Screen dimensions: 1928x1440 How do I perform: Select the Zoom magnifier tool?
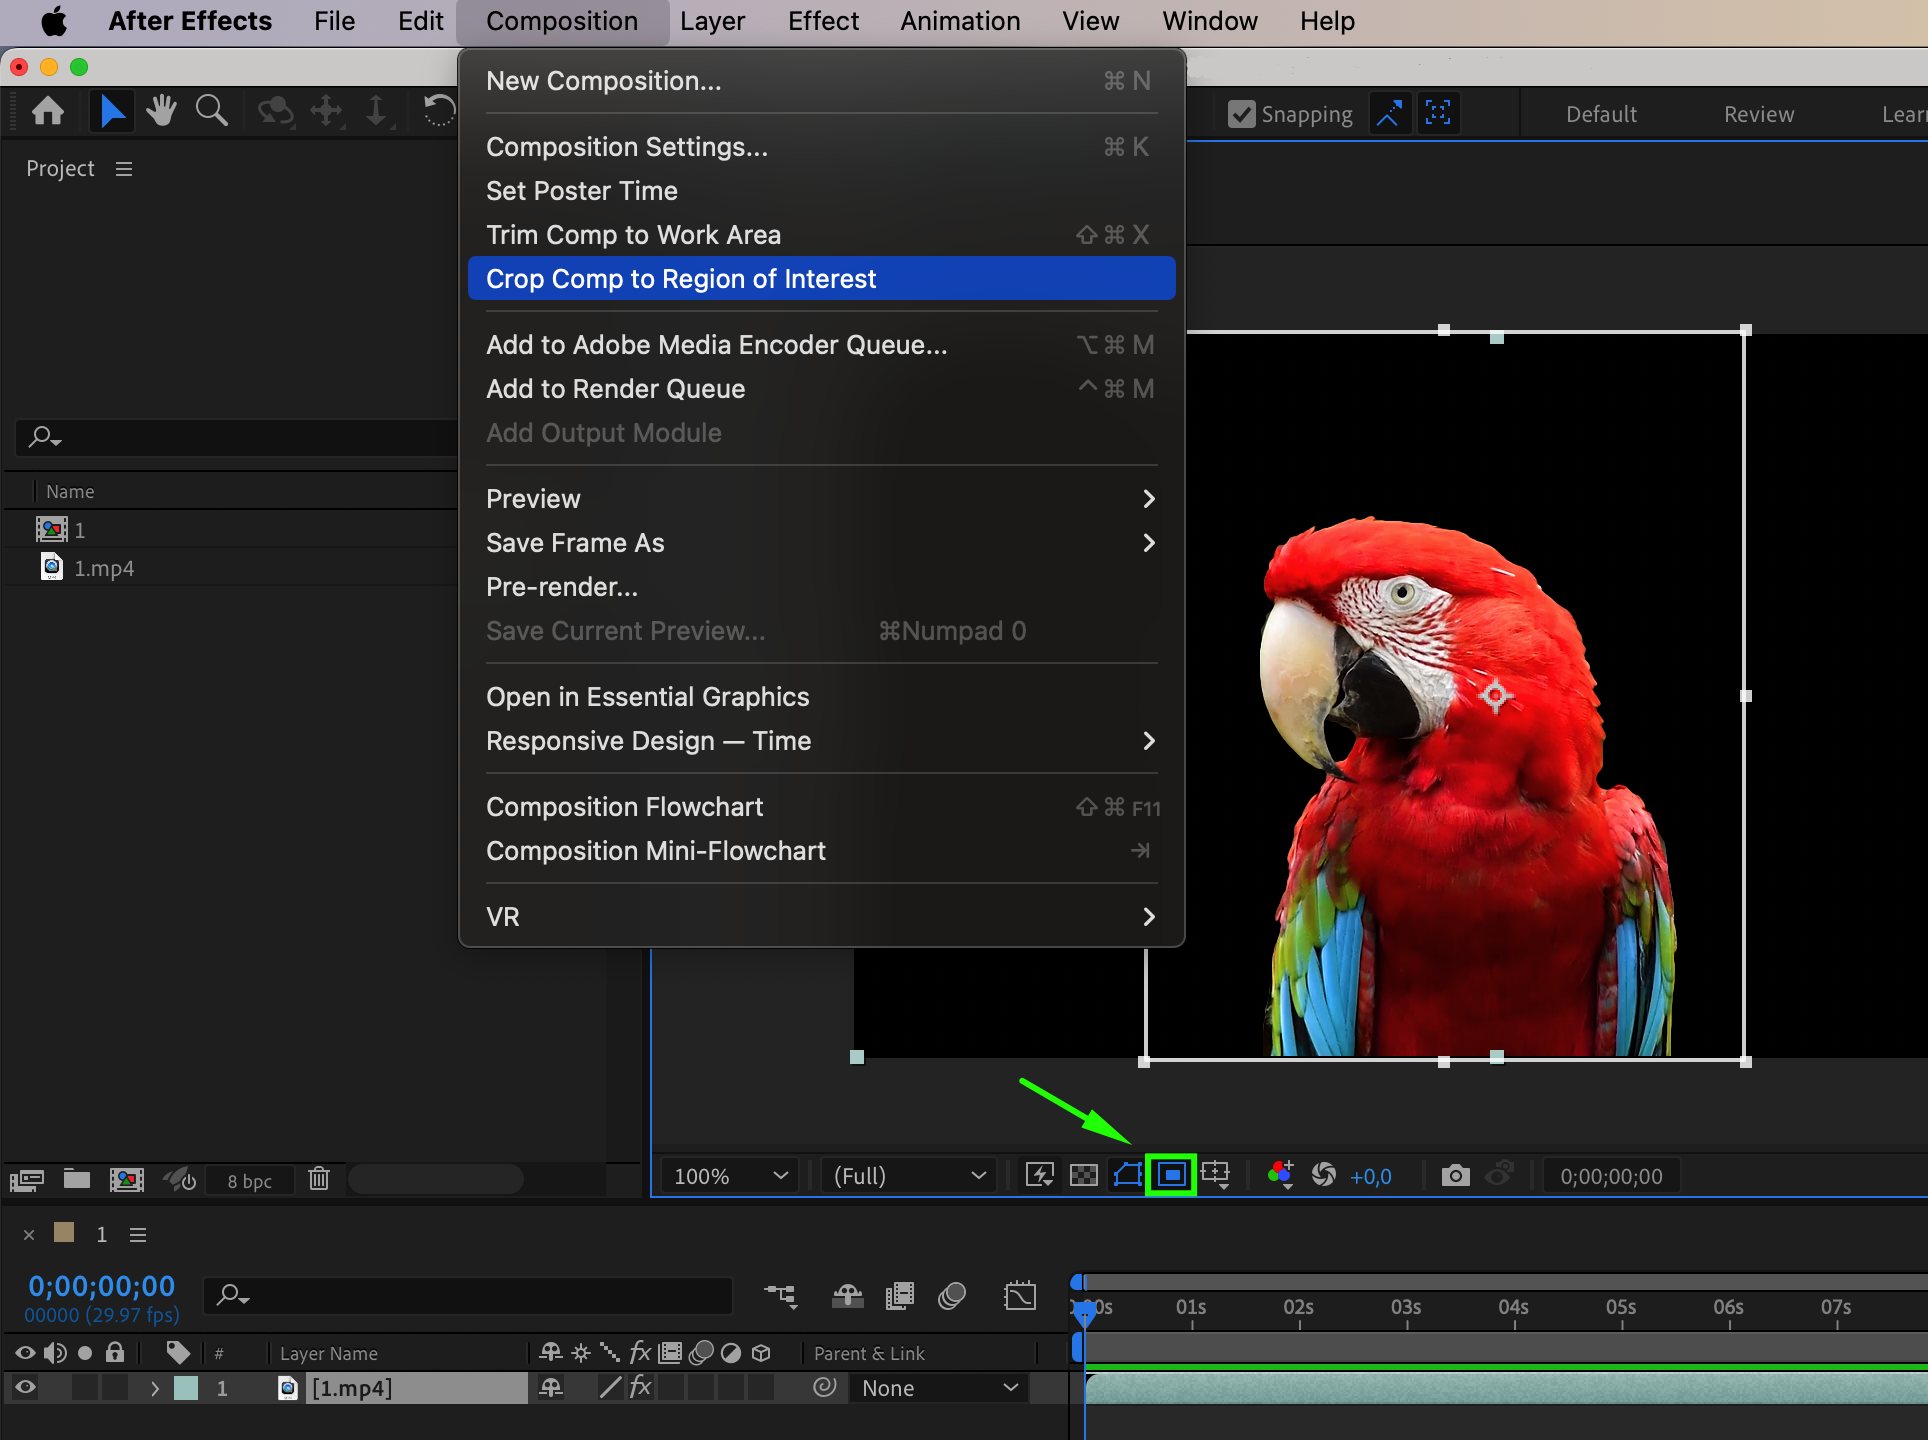point(211,111)
